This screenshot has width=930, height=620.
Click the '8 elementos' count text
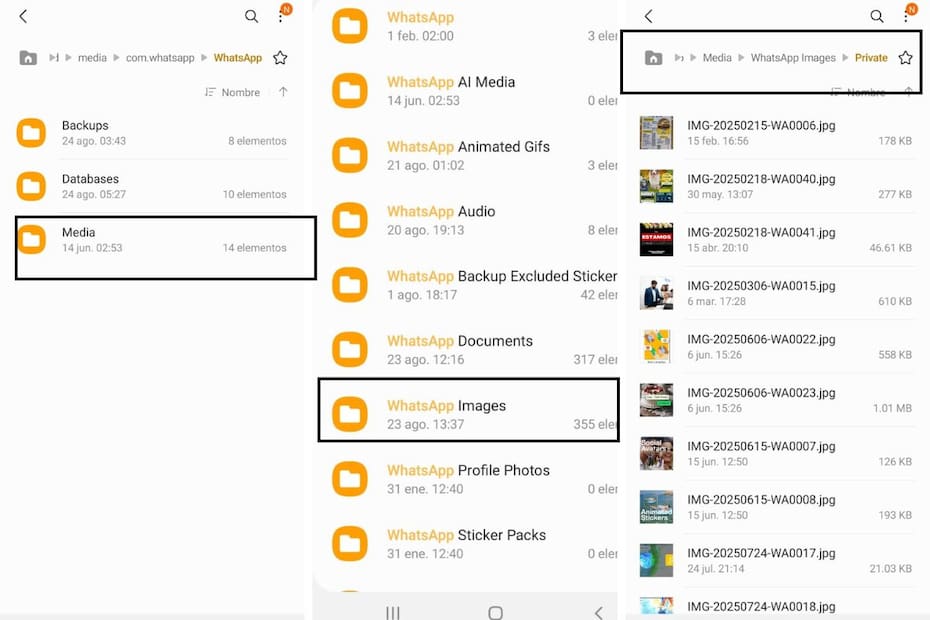[x=257, y=141]
